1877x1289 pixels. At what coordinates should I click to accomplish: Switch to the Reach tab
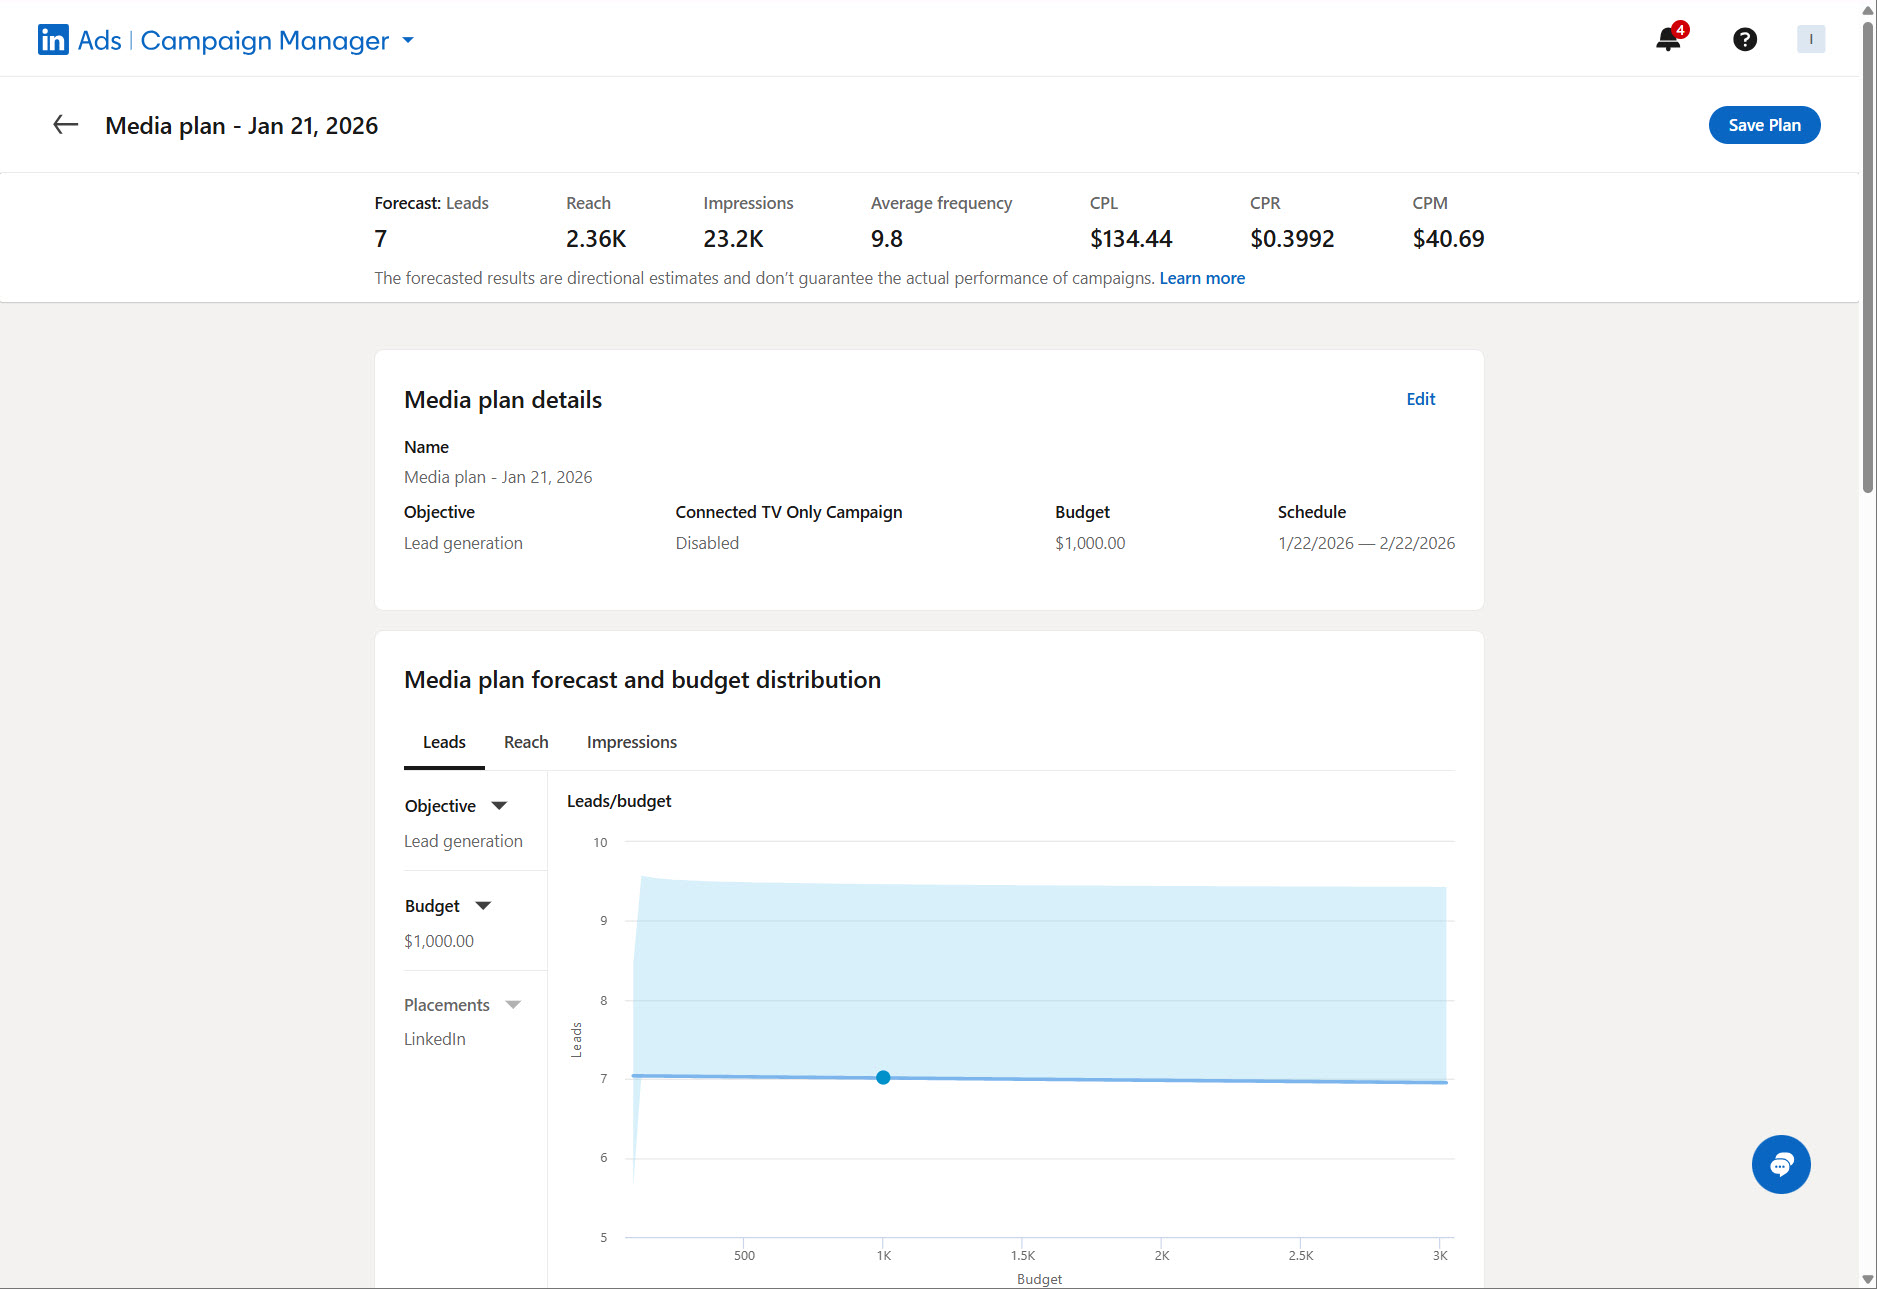pyautogui.click(x=526, y=742)
